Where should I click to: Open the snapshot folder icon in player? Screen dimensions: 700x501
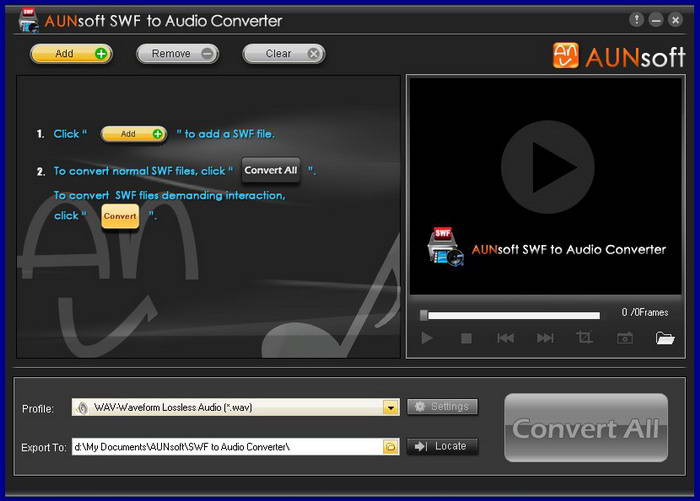pos(665,338)
